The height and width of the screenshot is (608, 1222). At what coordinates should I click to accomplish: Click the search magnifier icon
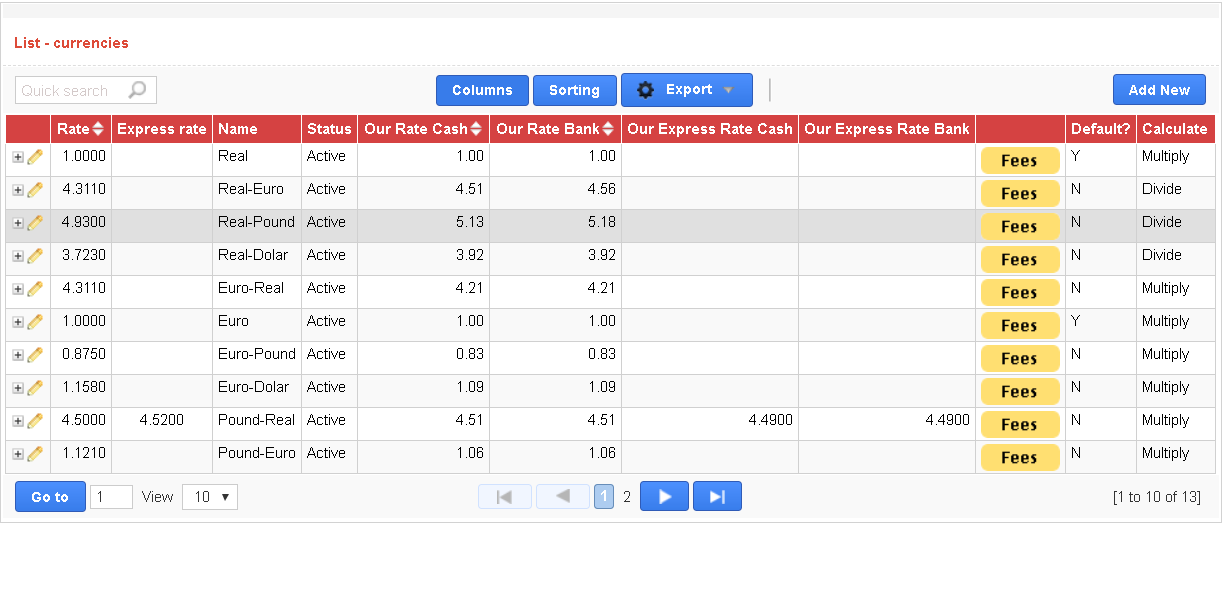(x=138, y=90)
